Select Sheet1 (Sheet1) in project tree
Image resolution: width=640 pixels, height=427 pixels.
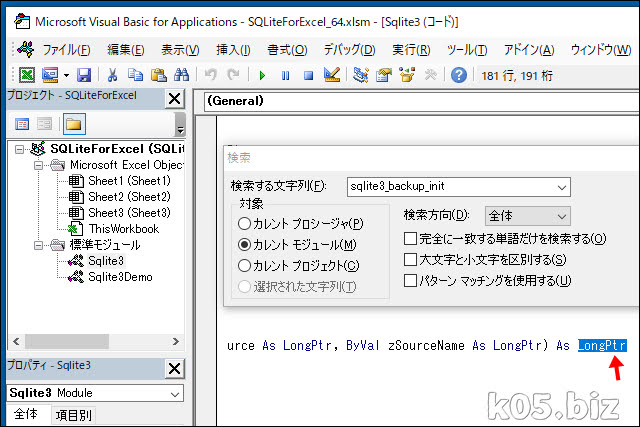coord(129,181)
